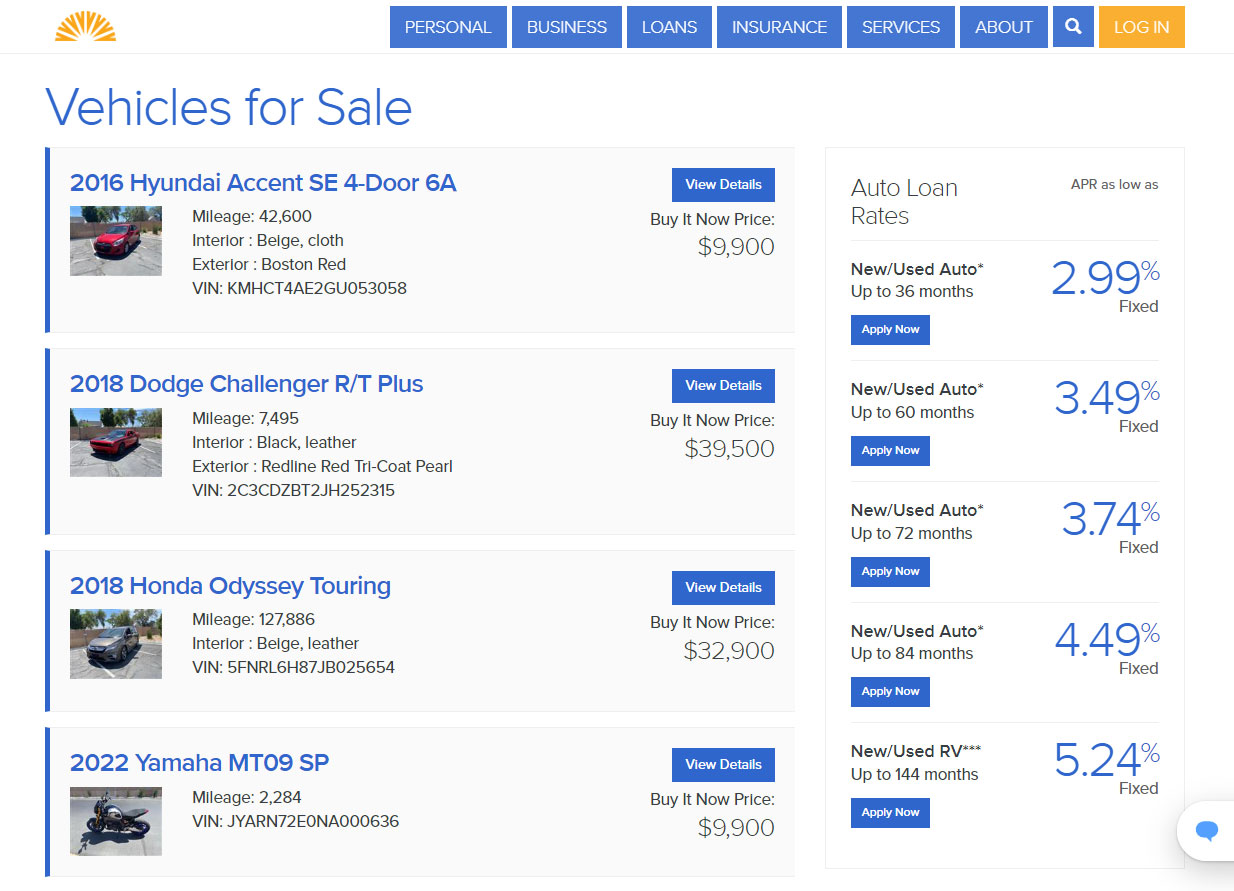This screenshot has height=891, width=1234.
Task: Open the About menu
Action: coord(1003,27)
